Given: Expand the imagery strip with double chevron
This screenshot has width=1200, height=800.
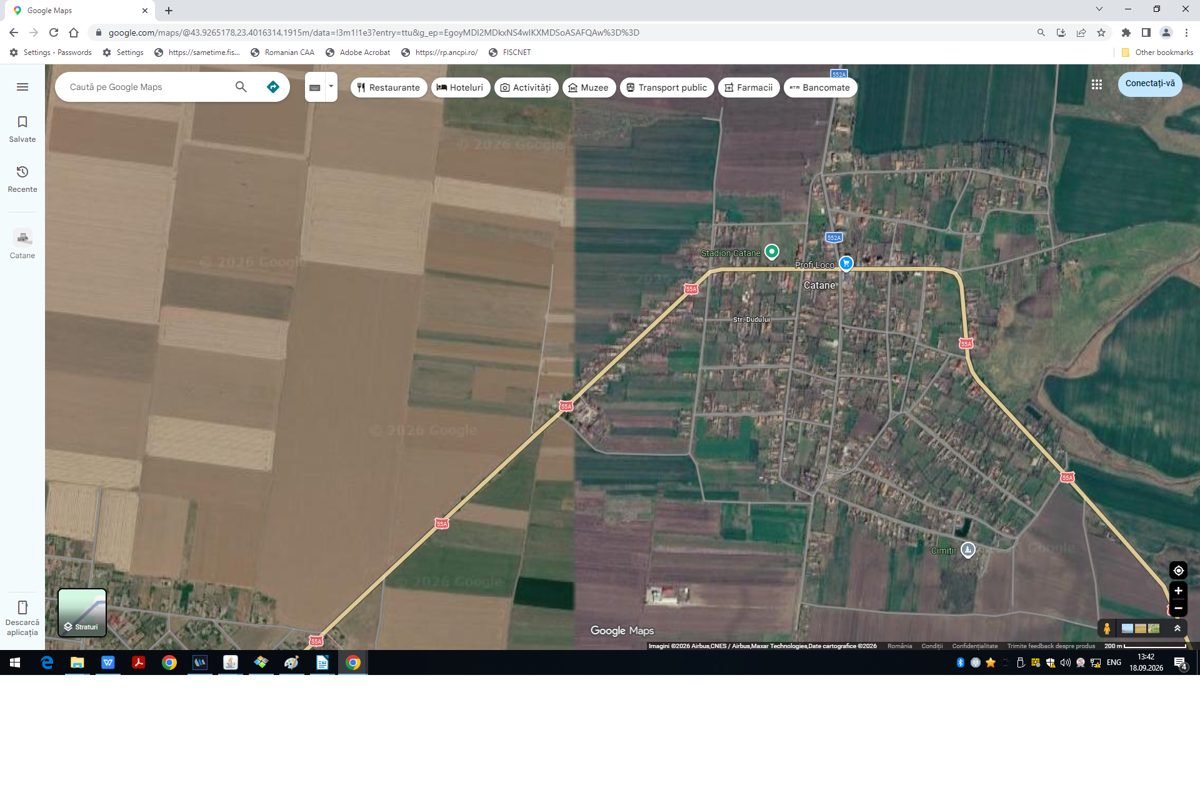Looking at the screenshot, I should (x=1177, y=628).
